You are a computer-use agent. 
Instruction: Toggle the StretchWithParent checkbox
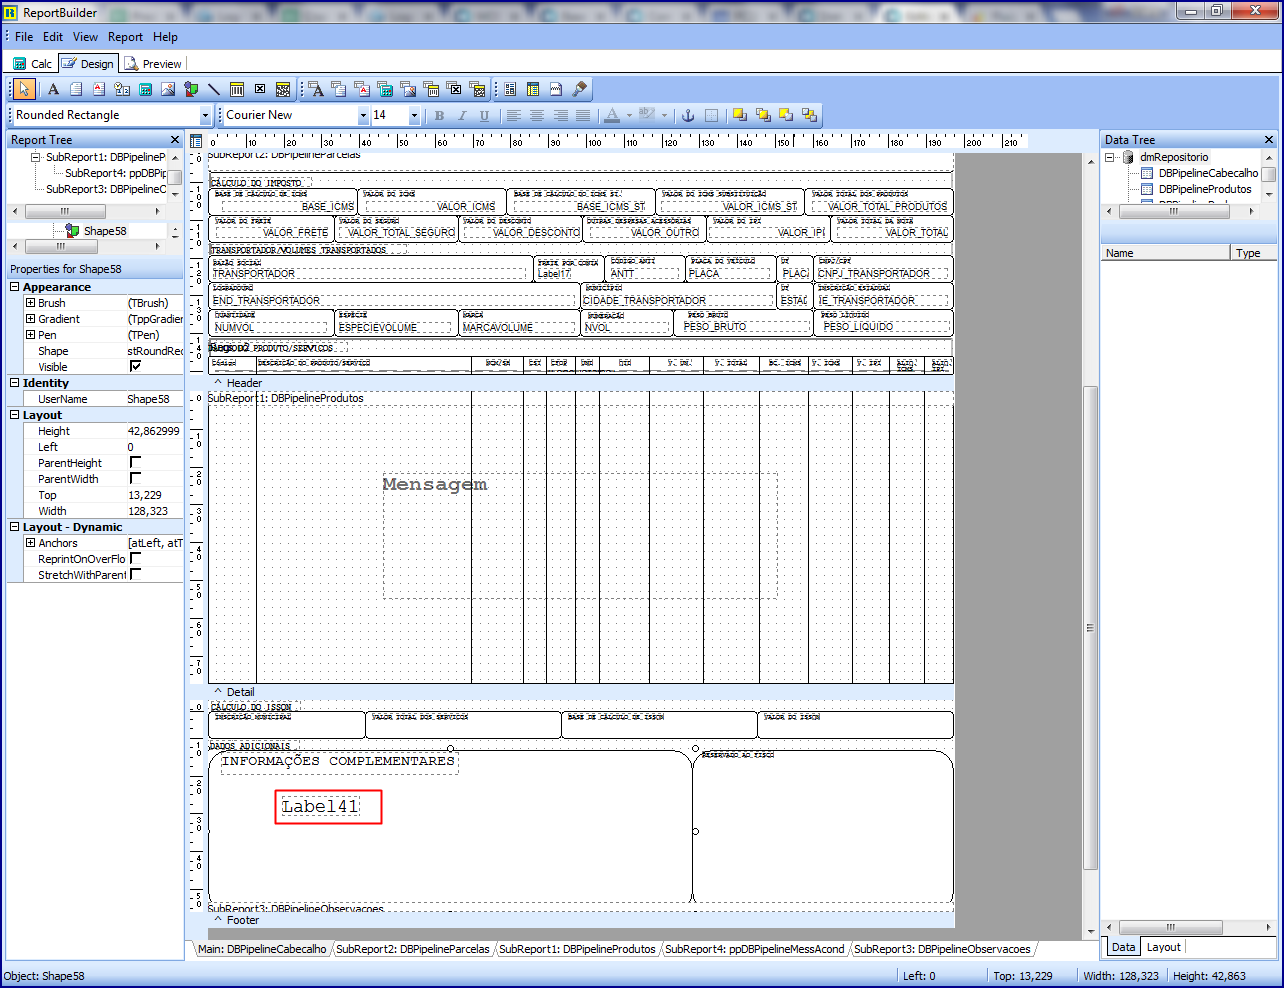tap(135, 574)
